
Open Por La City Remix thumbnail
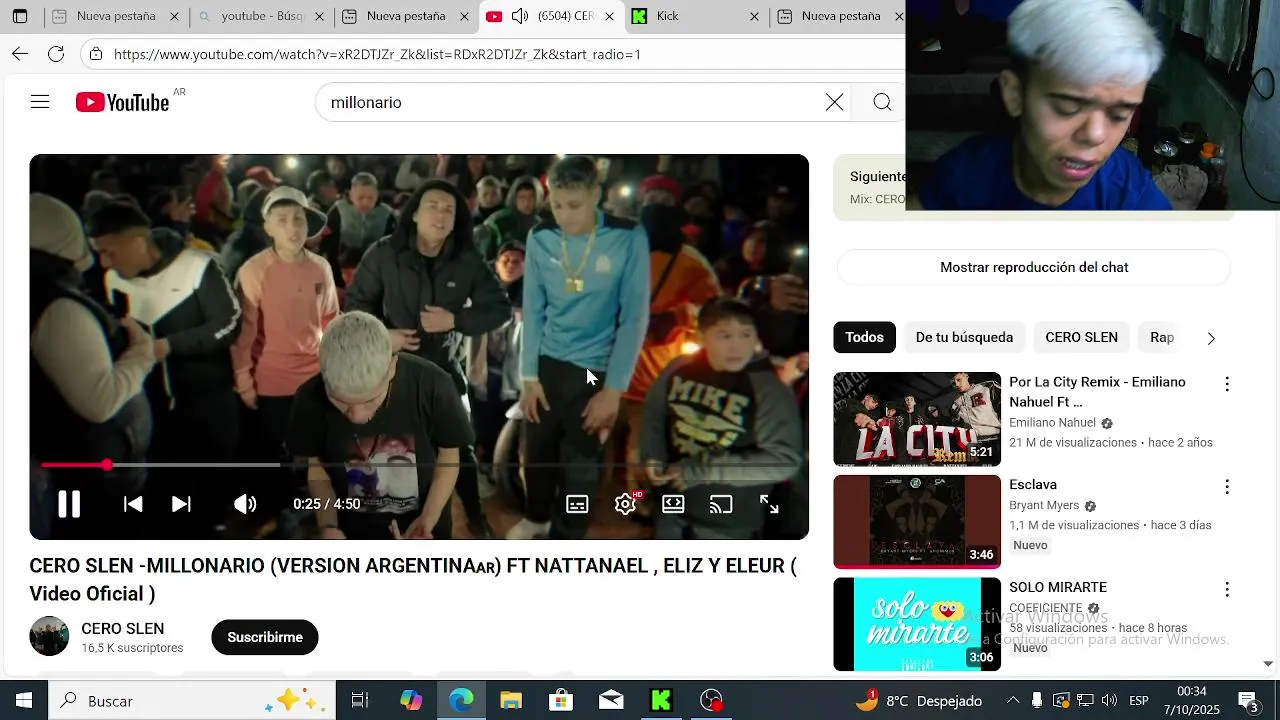[x=917, y=419]
